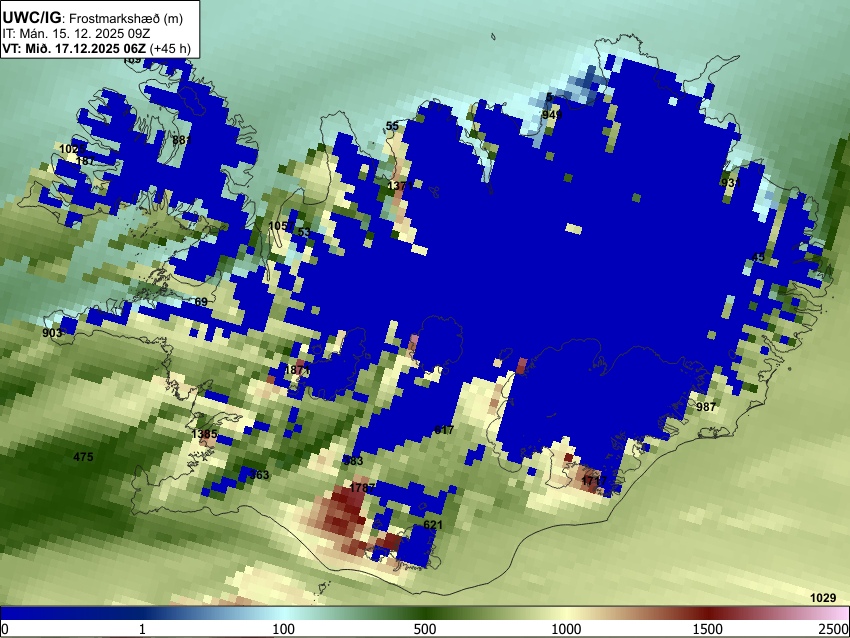Click the map value 1717
The height and width of the screenshot is (638, 850).
pos(594,481)
